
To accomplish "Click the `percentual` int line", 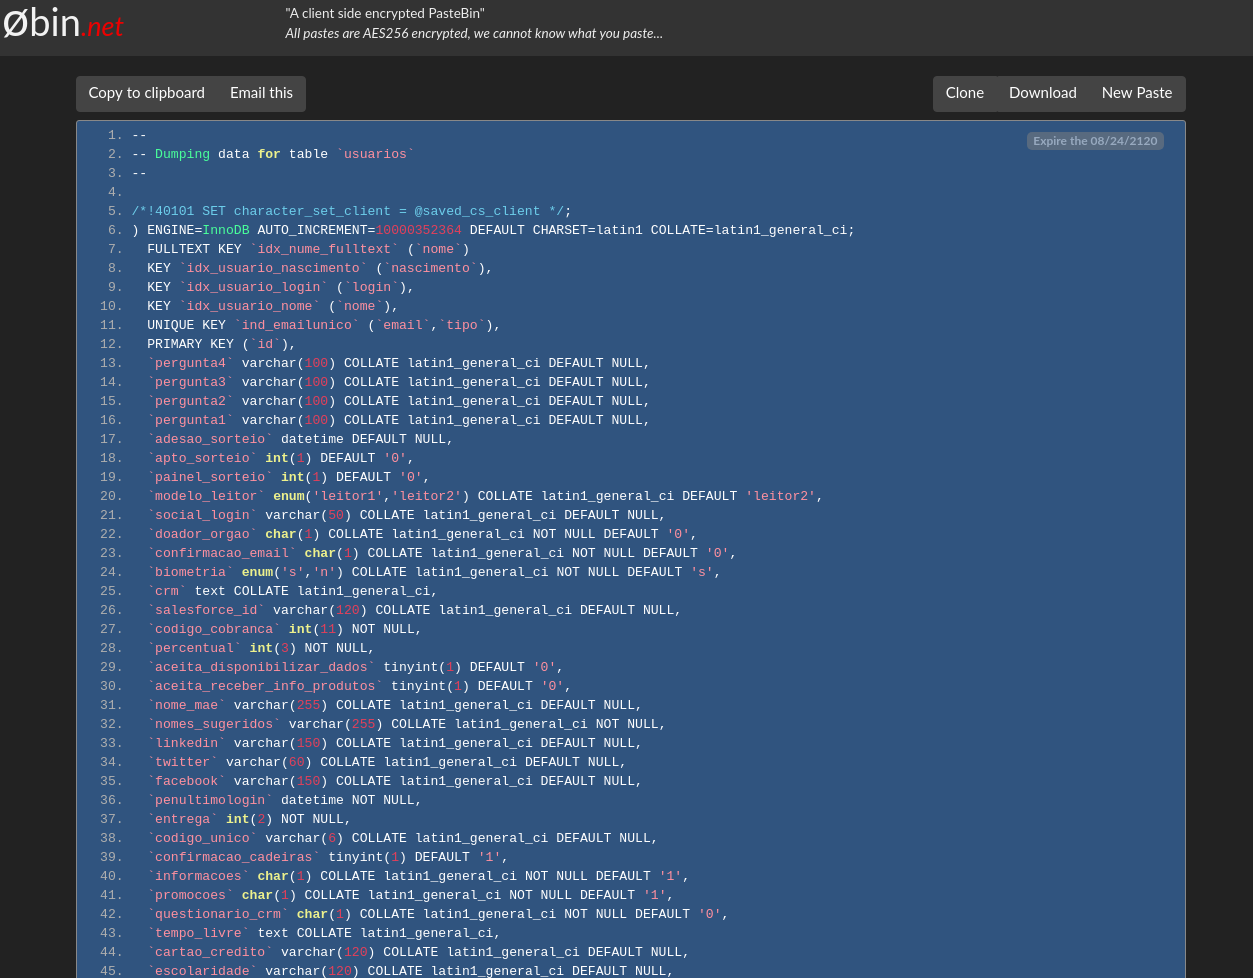I will (261, 648).
